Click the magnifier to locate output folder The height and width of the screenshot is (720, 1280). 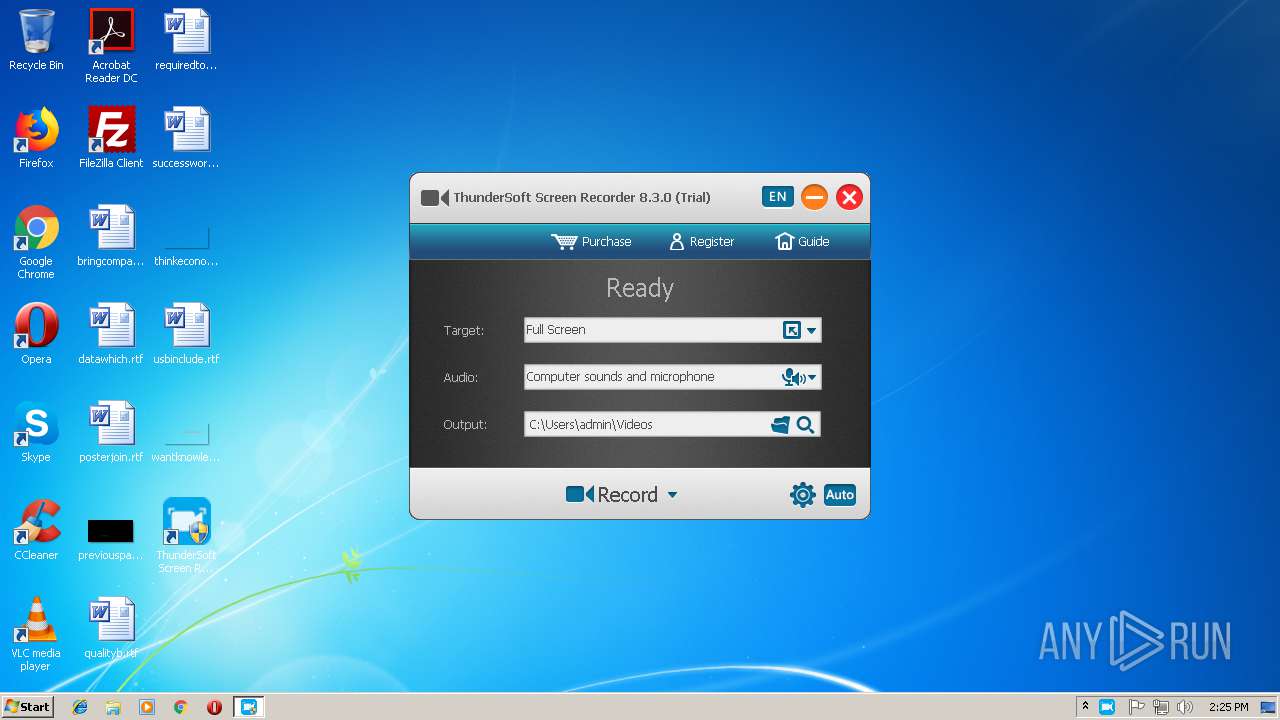pos(805,425)
